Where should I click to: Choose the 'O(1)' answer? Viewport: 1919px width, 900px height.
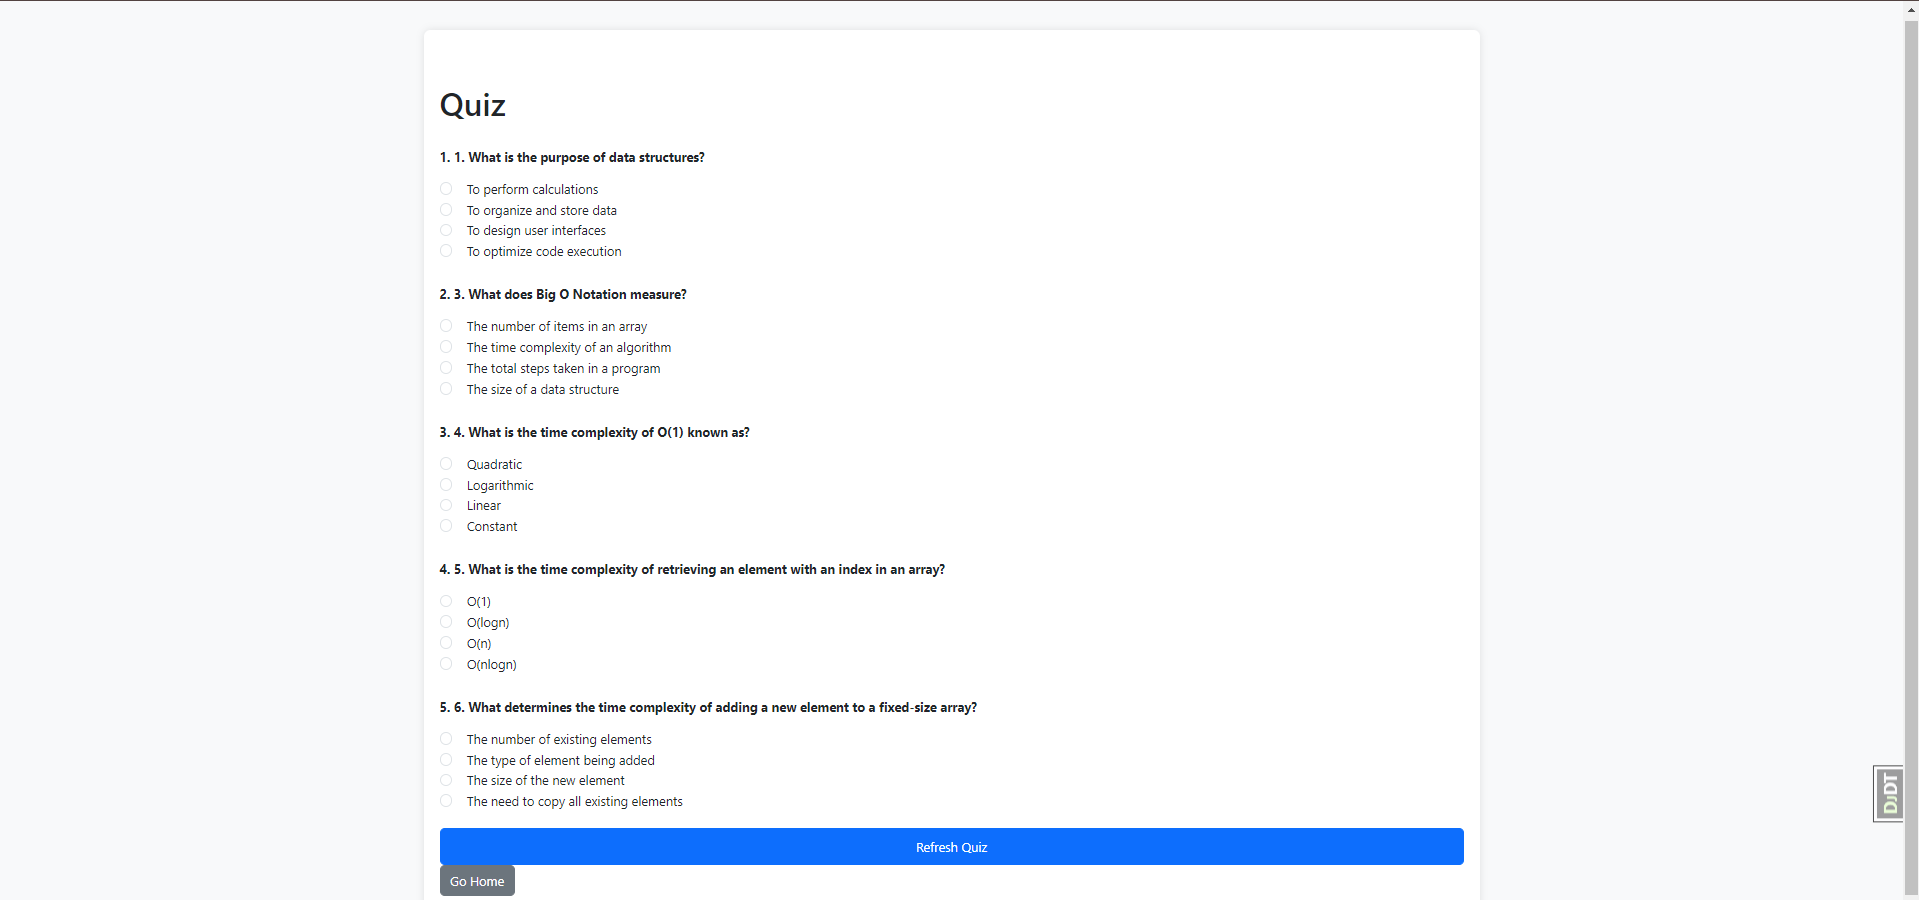pos(446,601)
